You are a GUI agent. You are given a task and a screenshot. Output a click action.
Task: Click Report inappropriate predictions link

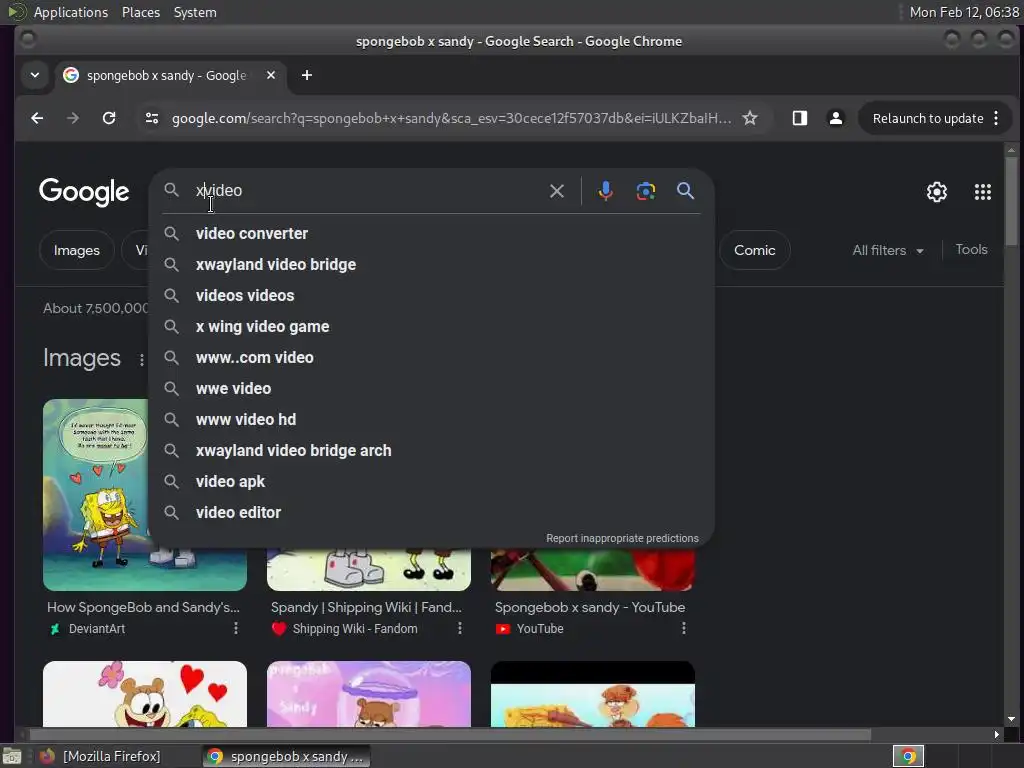click(622, 538)
